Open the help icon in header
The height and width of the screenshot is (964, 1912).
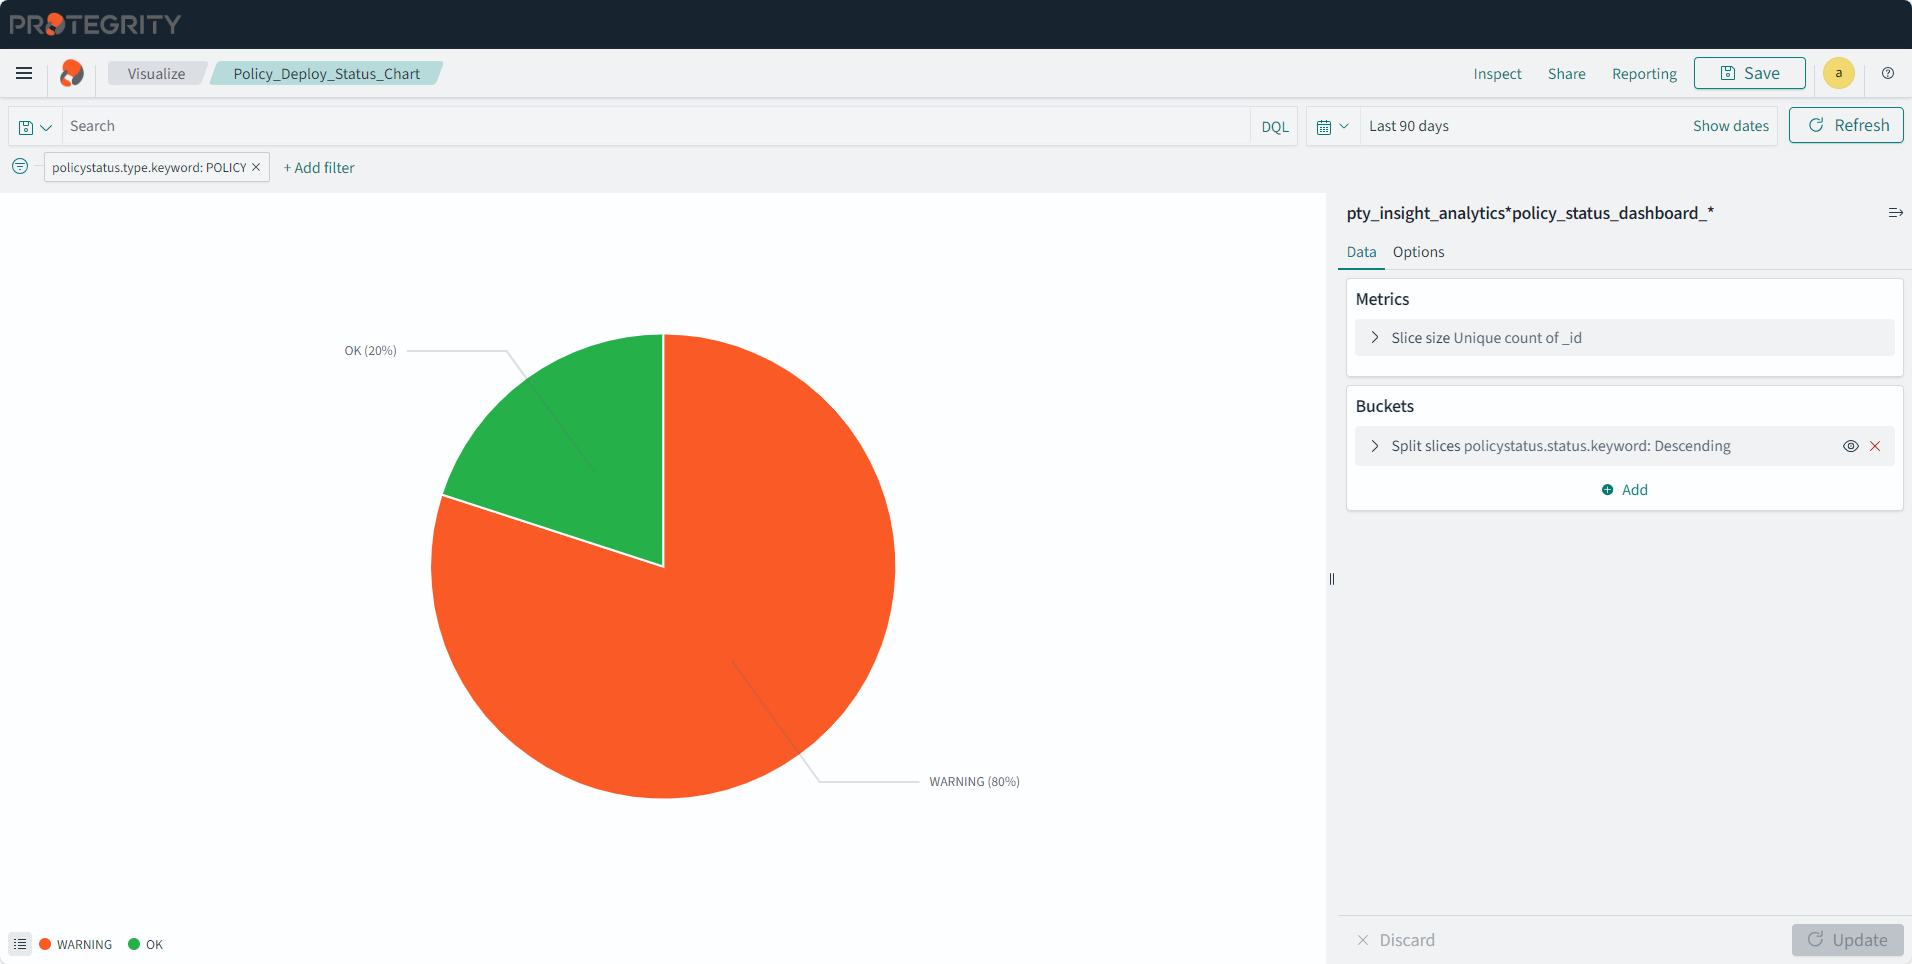tap(1888, 73)
